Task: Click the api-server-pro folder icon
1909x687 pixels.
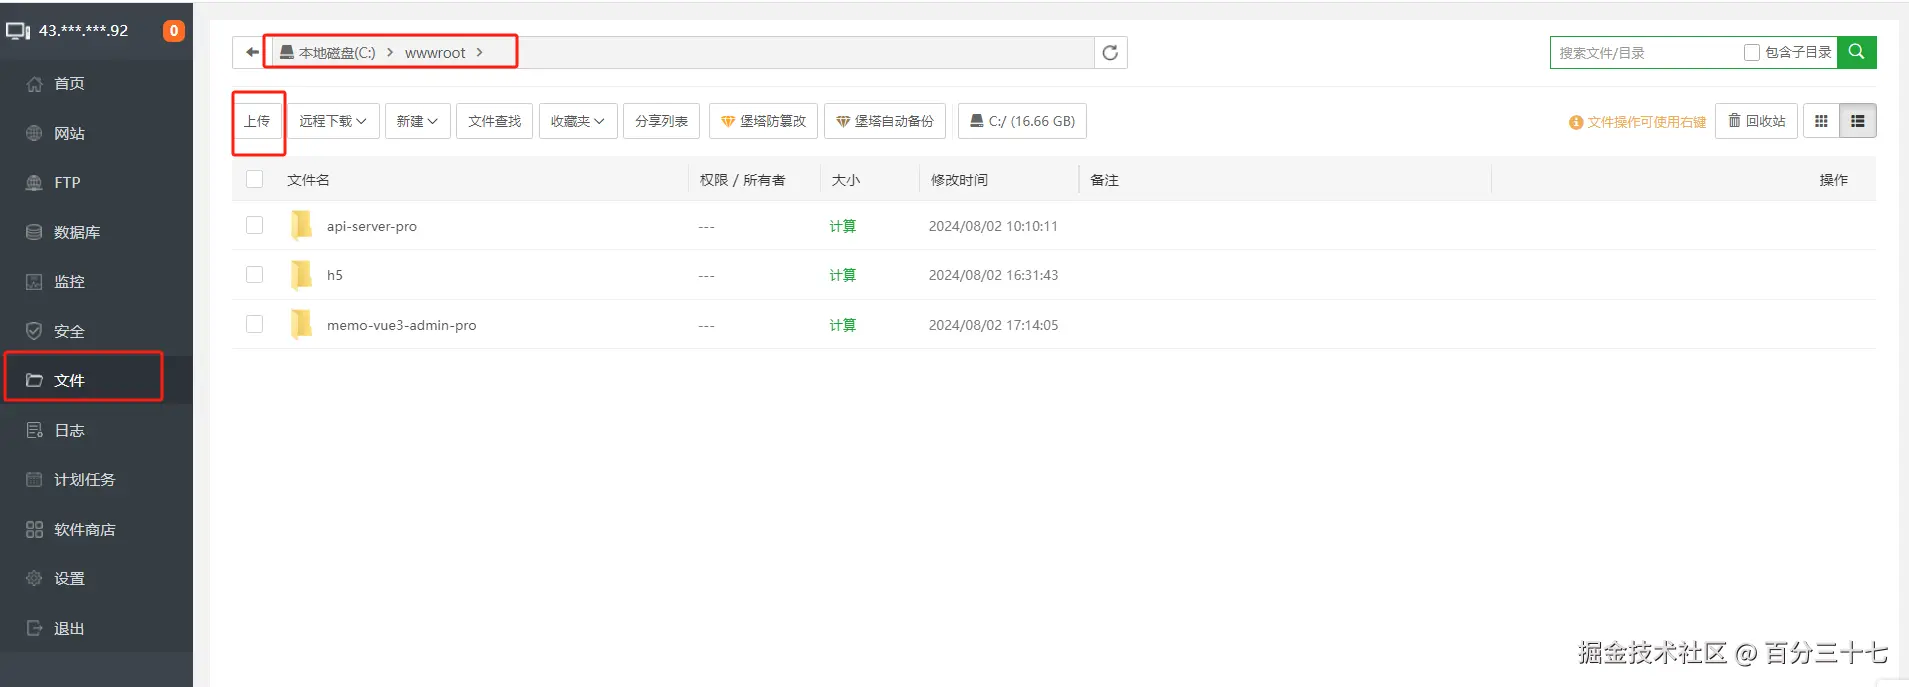Action: point(301,226)
